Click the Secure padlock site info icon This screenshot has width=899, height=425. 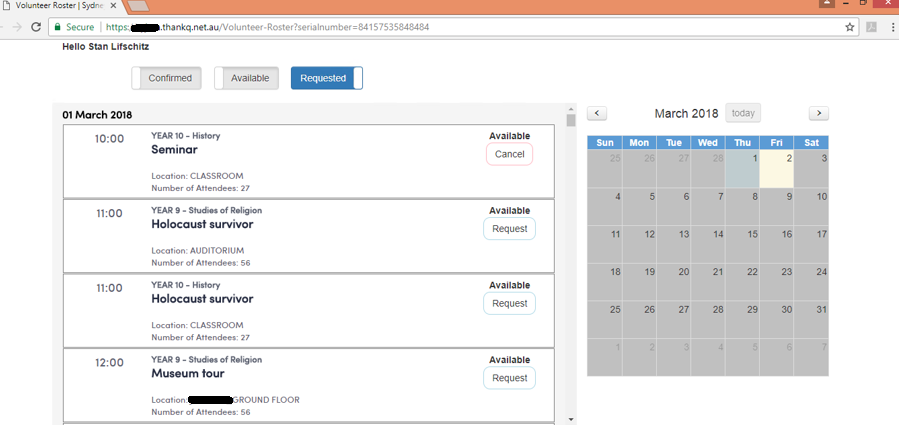tap(58, 27)
